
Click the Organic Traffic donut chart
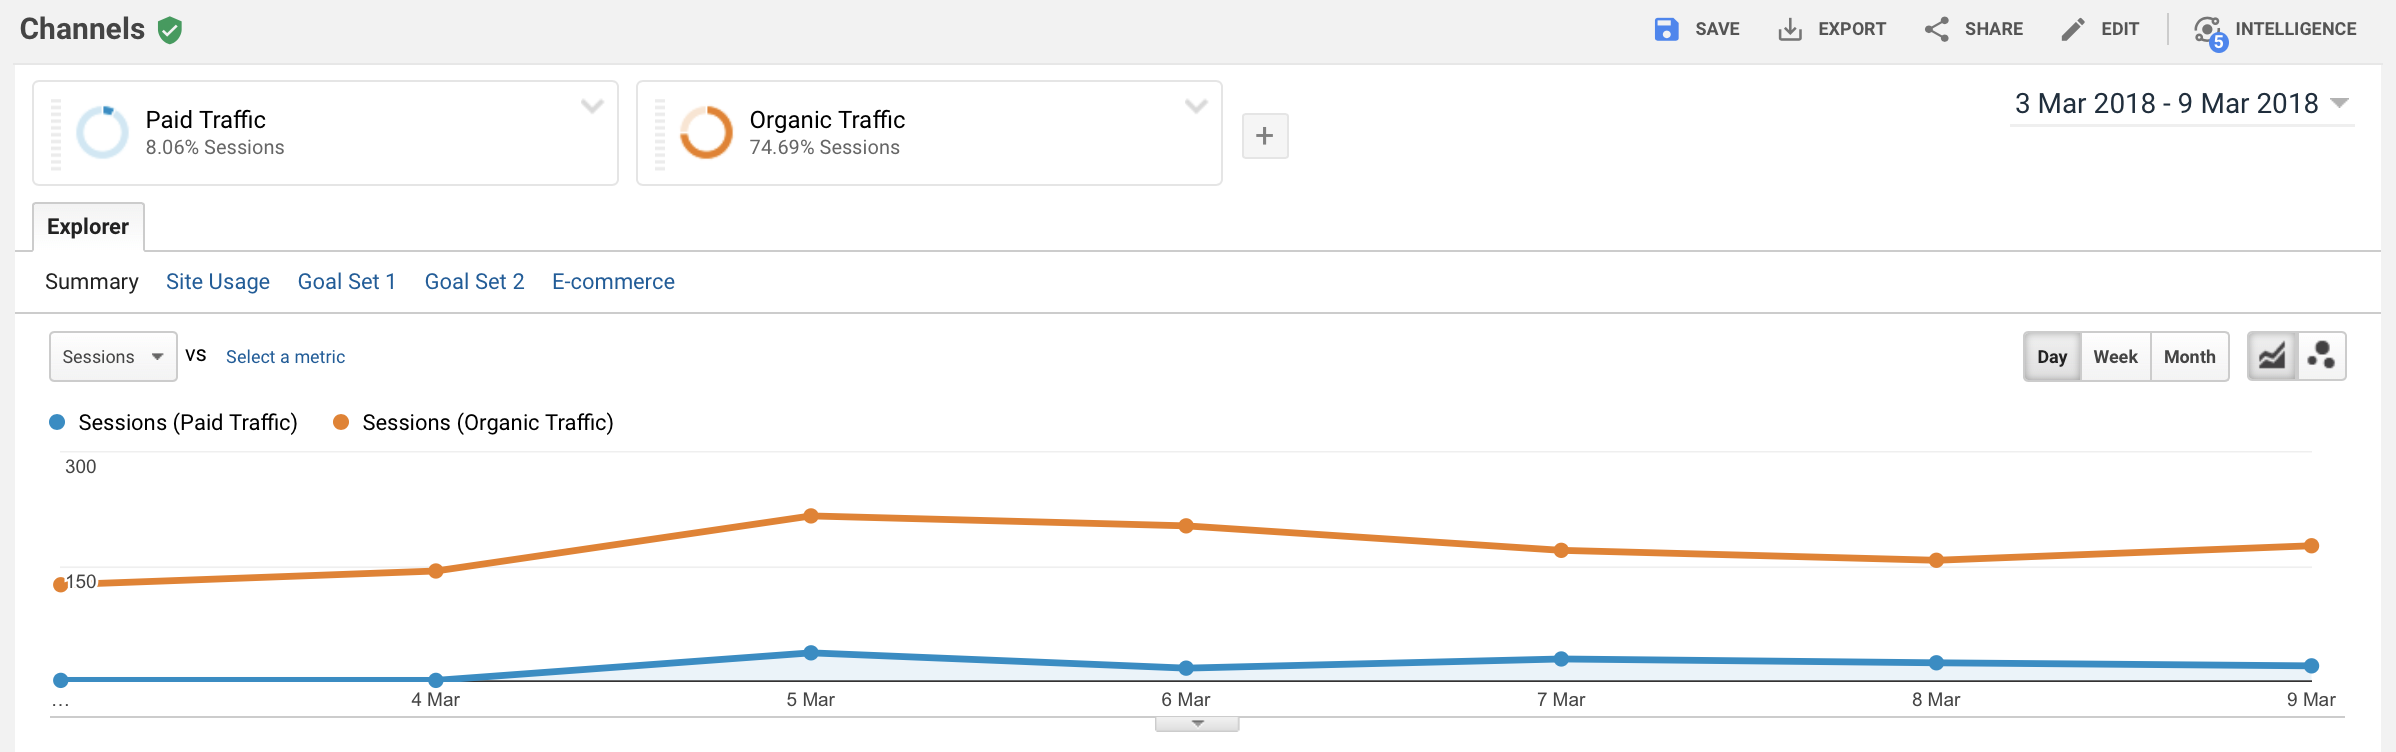pyautogui.click(x=707, y=131)
